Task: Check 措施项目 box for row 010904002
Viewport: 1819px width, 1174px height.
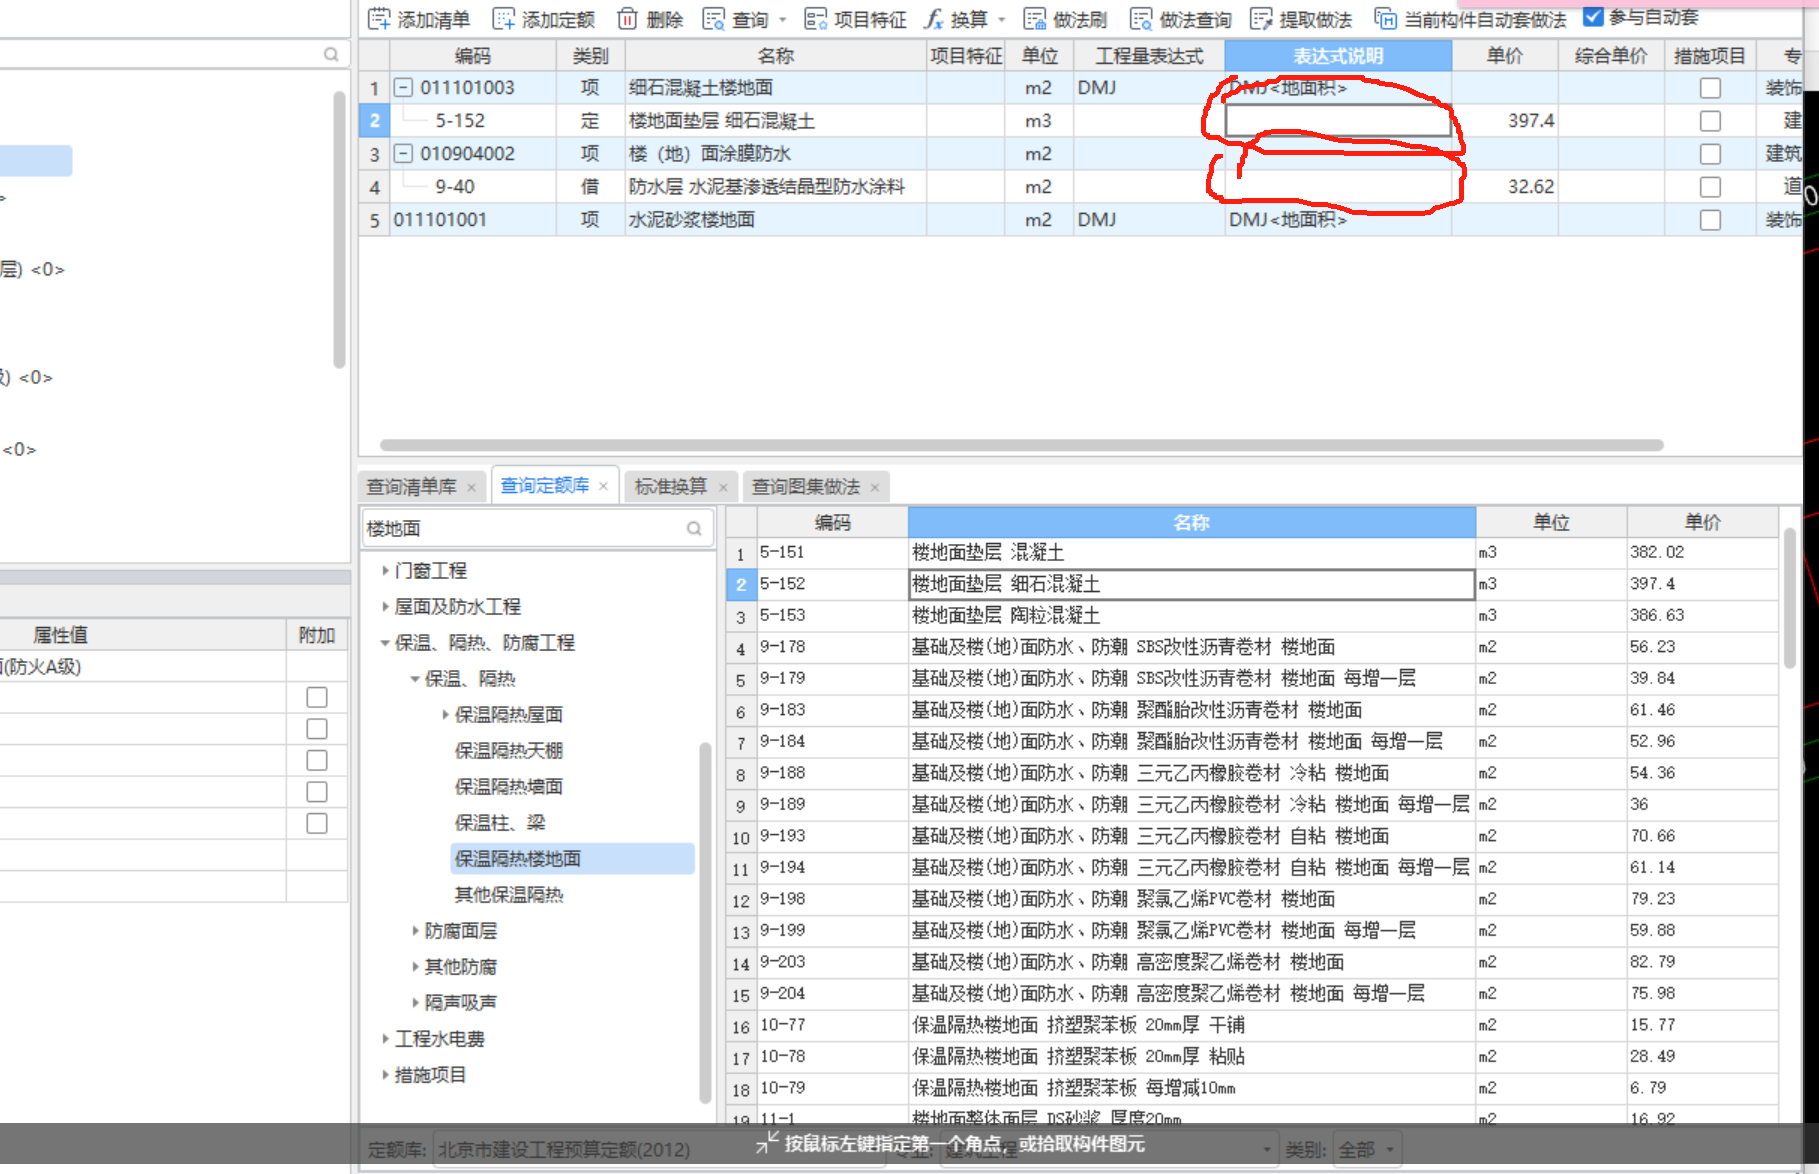Action: (x=1710, y=154)
